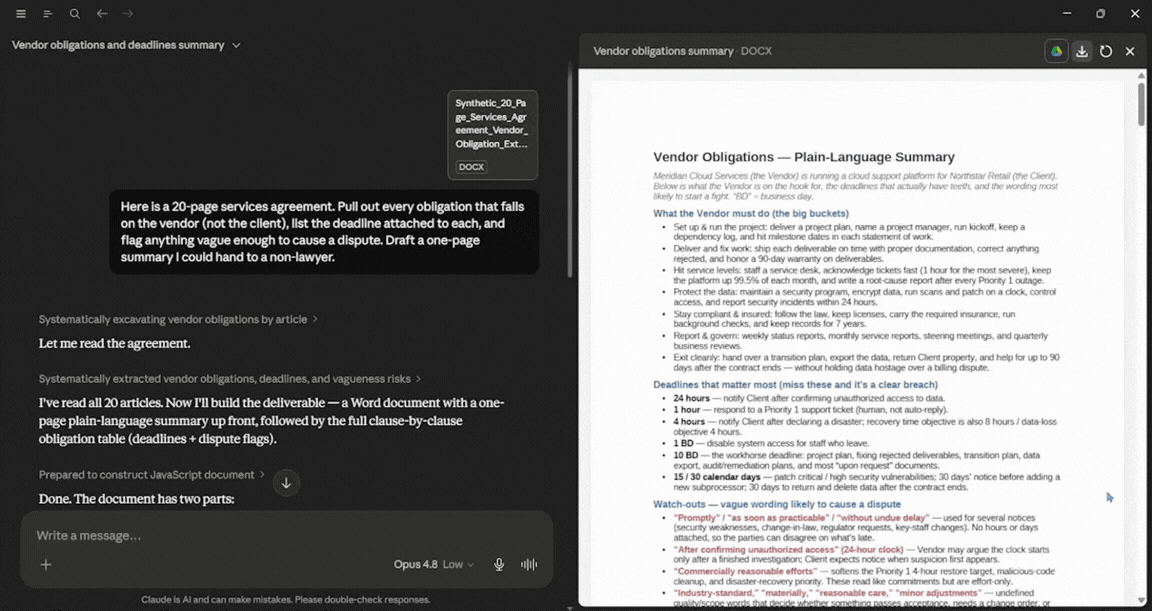Open the Opus 4.8 model selector
This screenshot has height=611, width=1152.
(x=433, y=565)
